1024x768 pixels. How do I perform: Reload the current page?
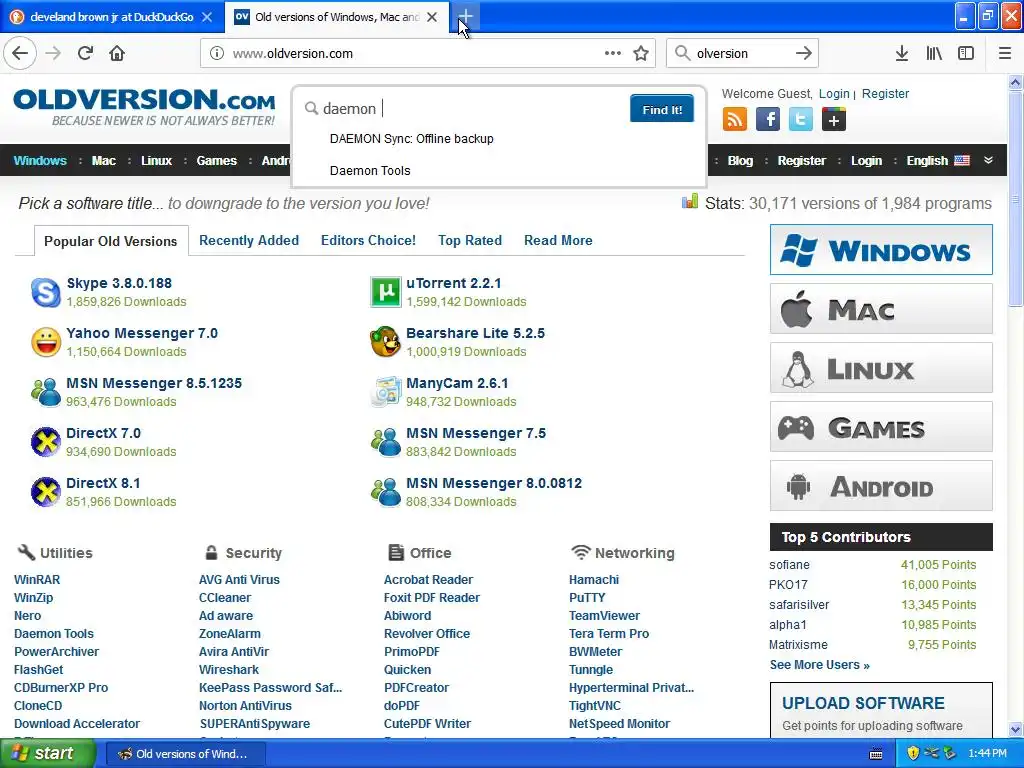coord(85,53)
